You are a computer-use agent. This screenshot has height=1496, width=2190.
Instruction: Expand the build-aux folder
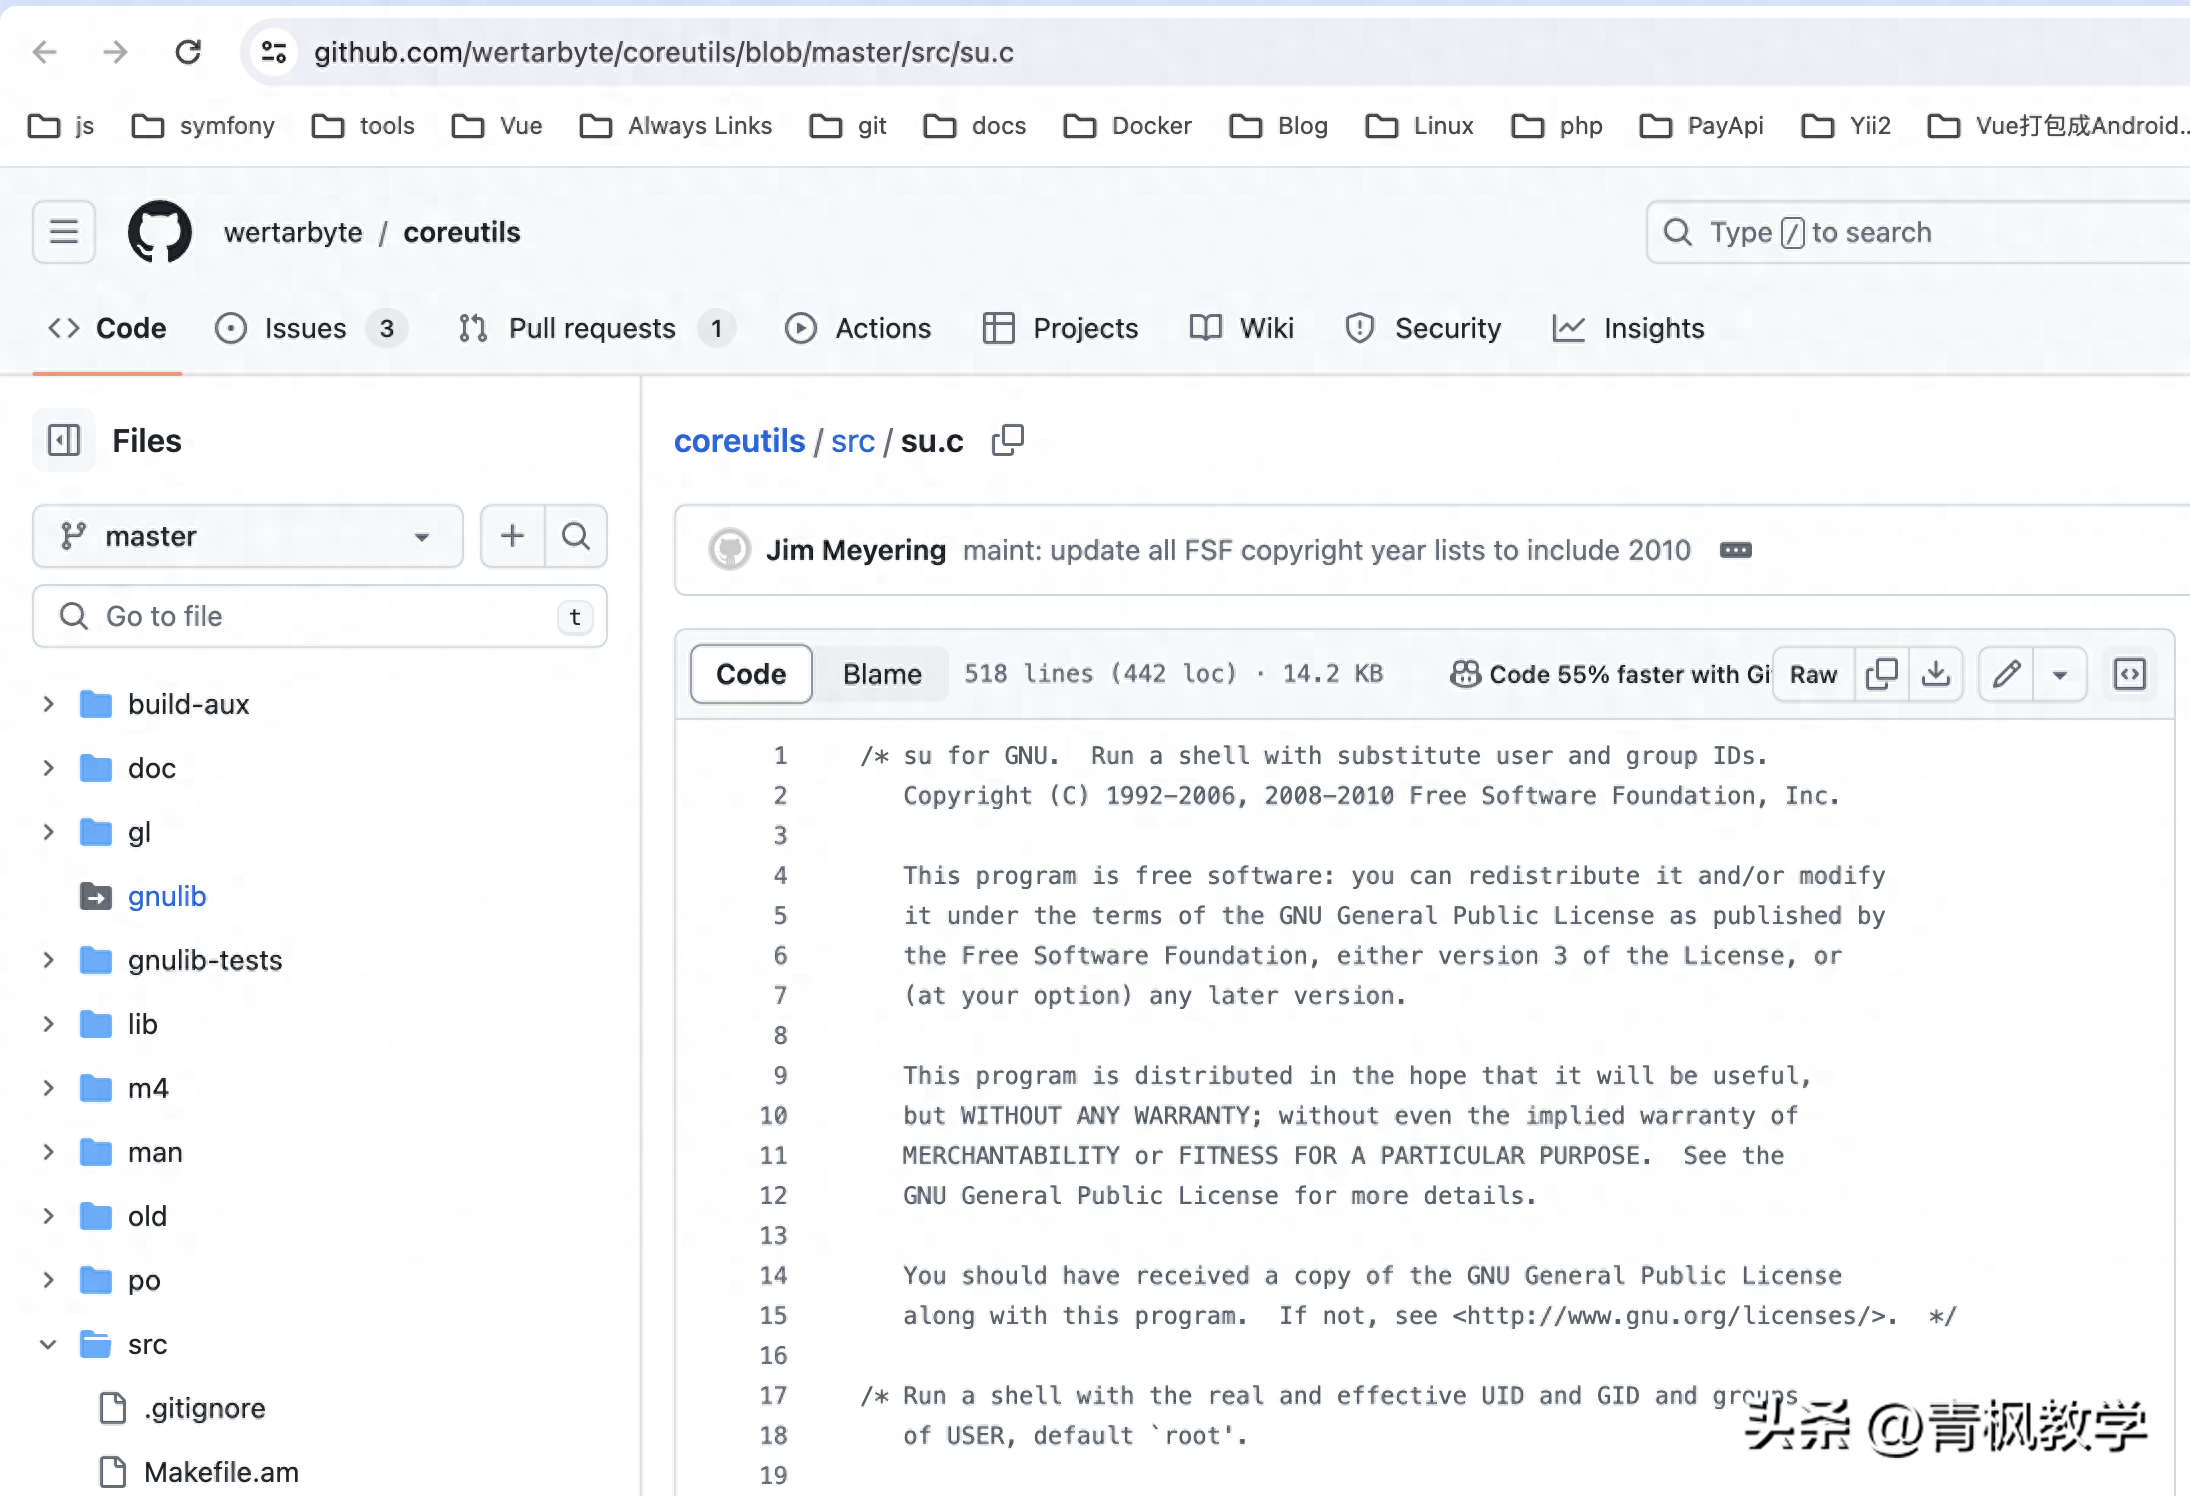48,704
